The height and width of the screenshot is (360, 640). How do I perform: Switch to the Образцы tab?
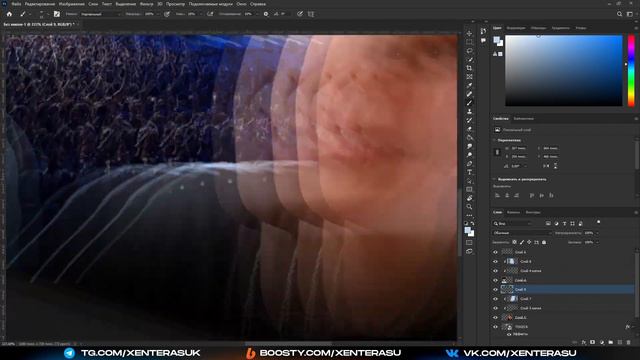pos(538,28)
